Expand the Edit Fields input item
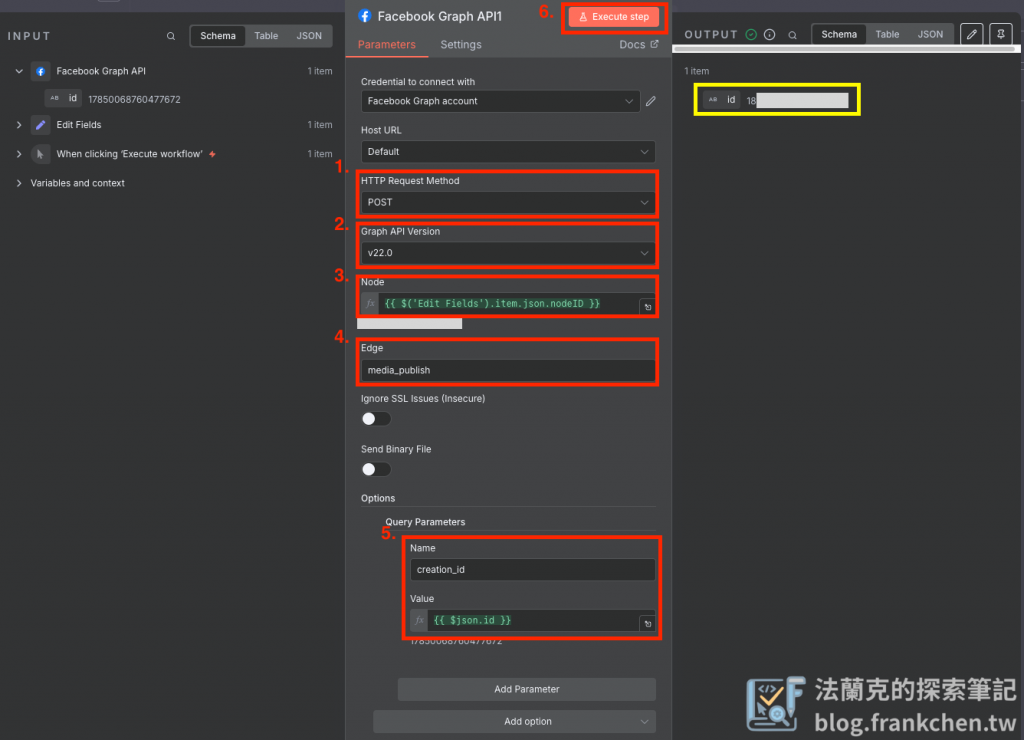The image size is (1024, 740). pyautogui.click(x=19, y=125)
